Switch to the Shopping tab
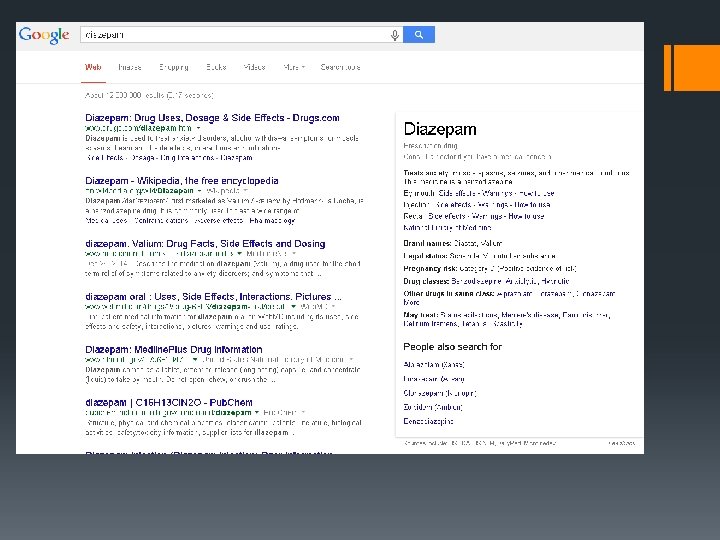 point(174,67)
